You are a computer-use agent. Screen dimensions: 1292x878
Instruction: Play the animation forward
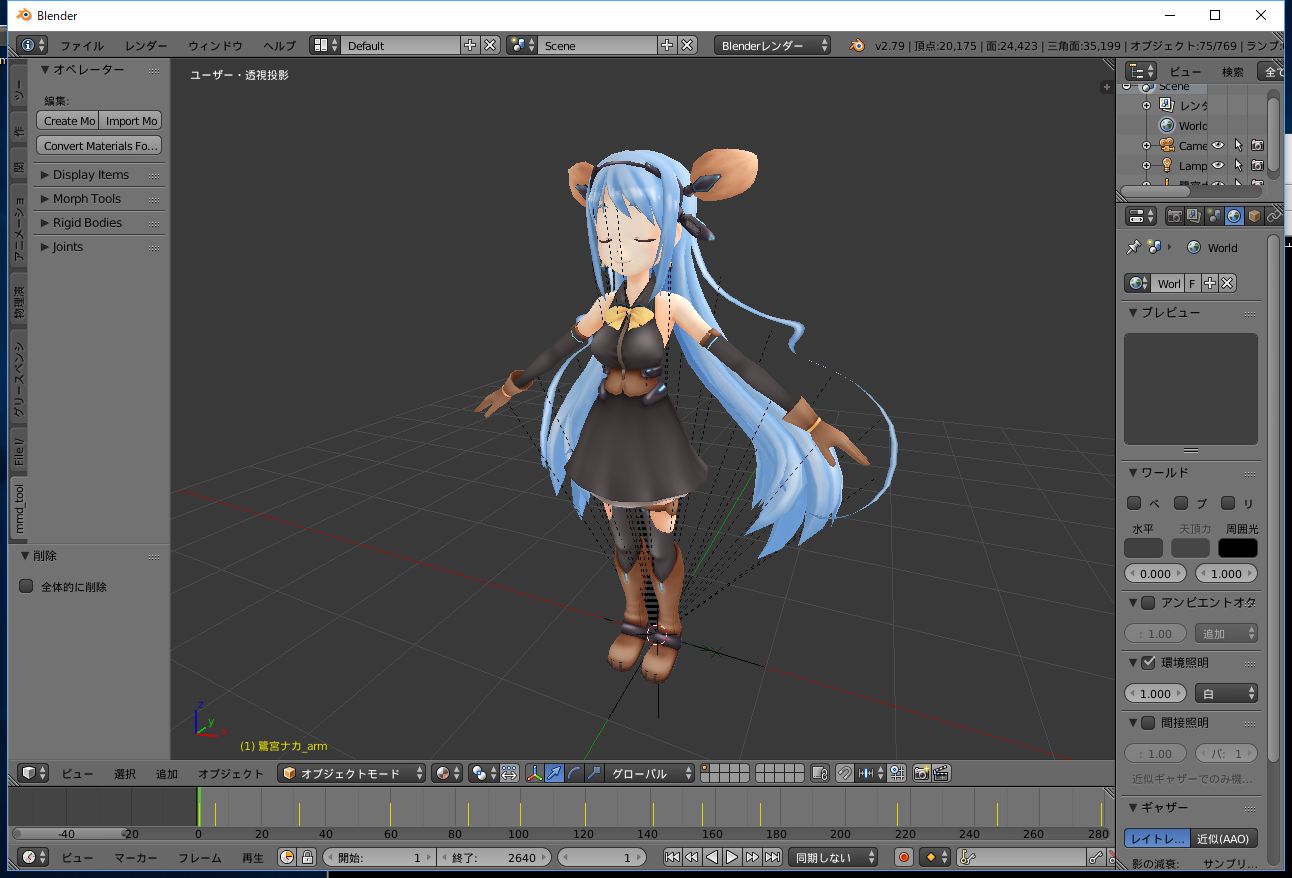[x=732, y=857]
